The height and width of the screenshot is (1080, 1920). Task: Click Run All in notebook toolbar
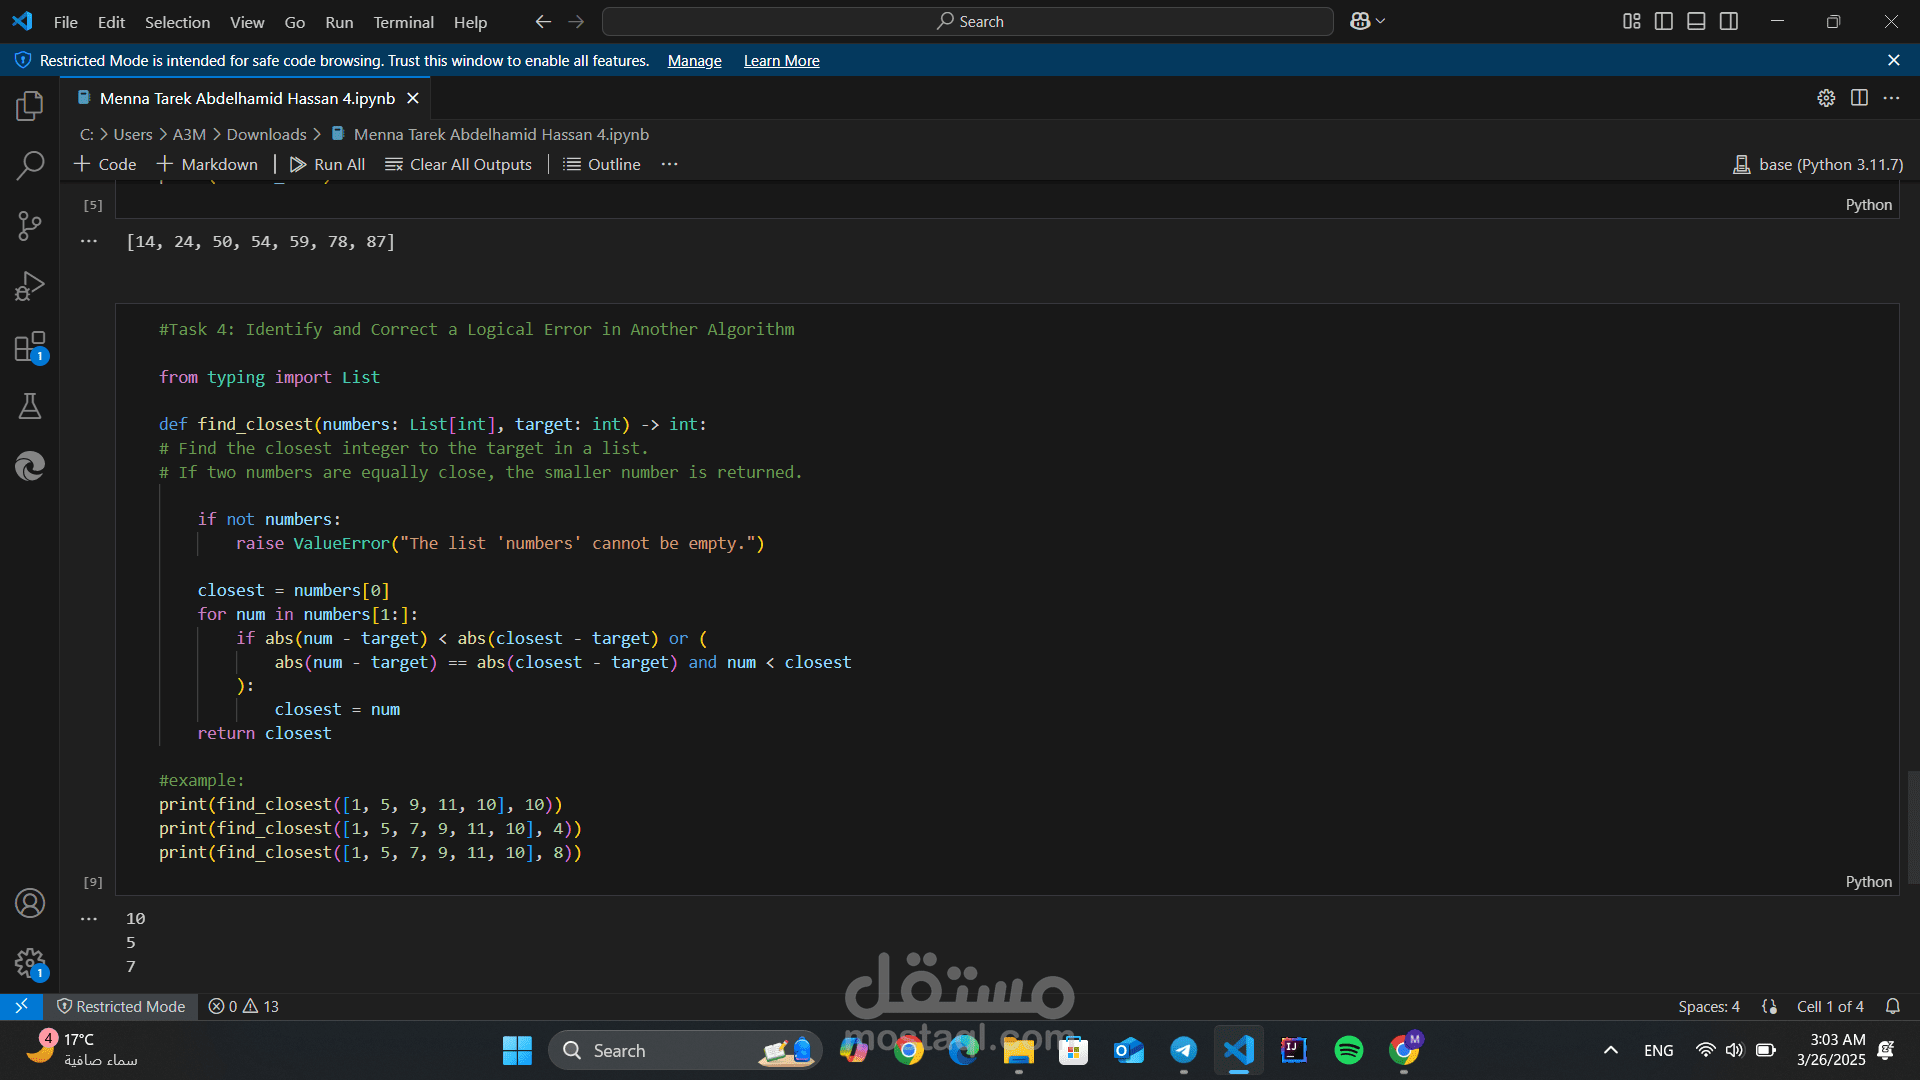point(327,164)
